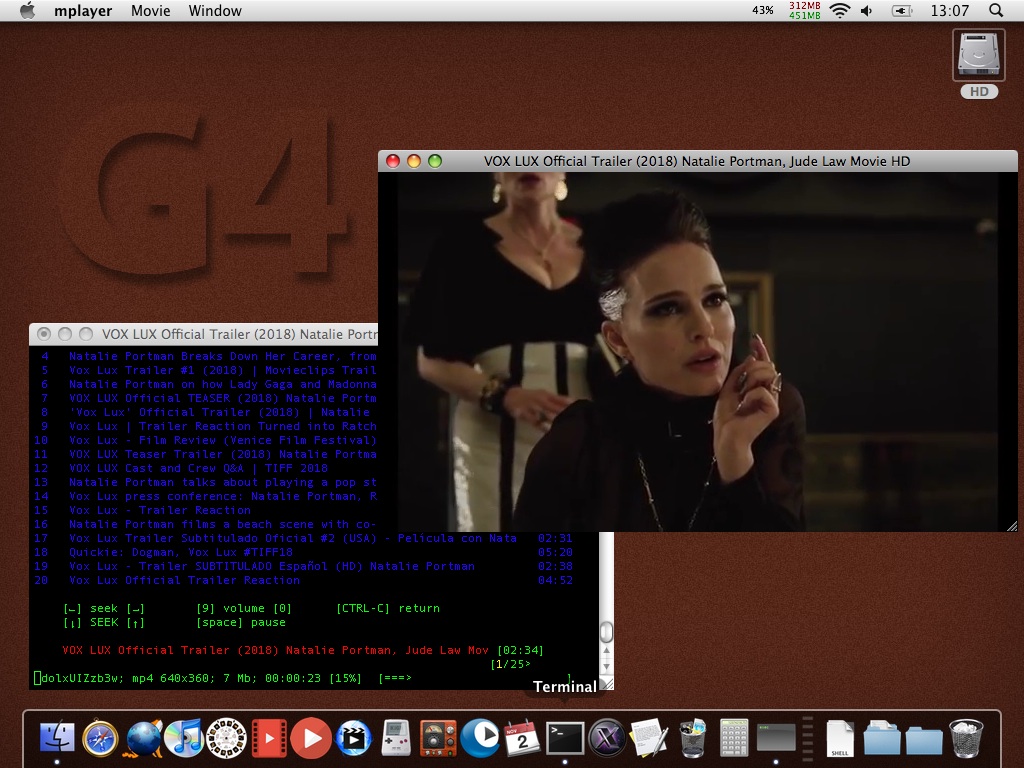Image resolution: width=1024 pixels, height=768 pixels.
Task: Open the minimized dark window in dock
Action: [776, 738]
